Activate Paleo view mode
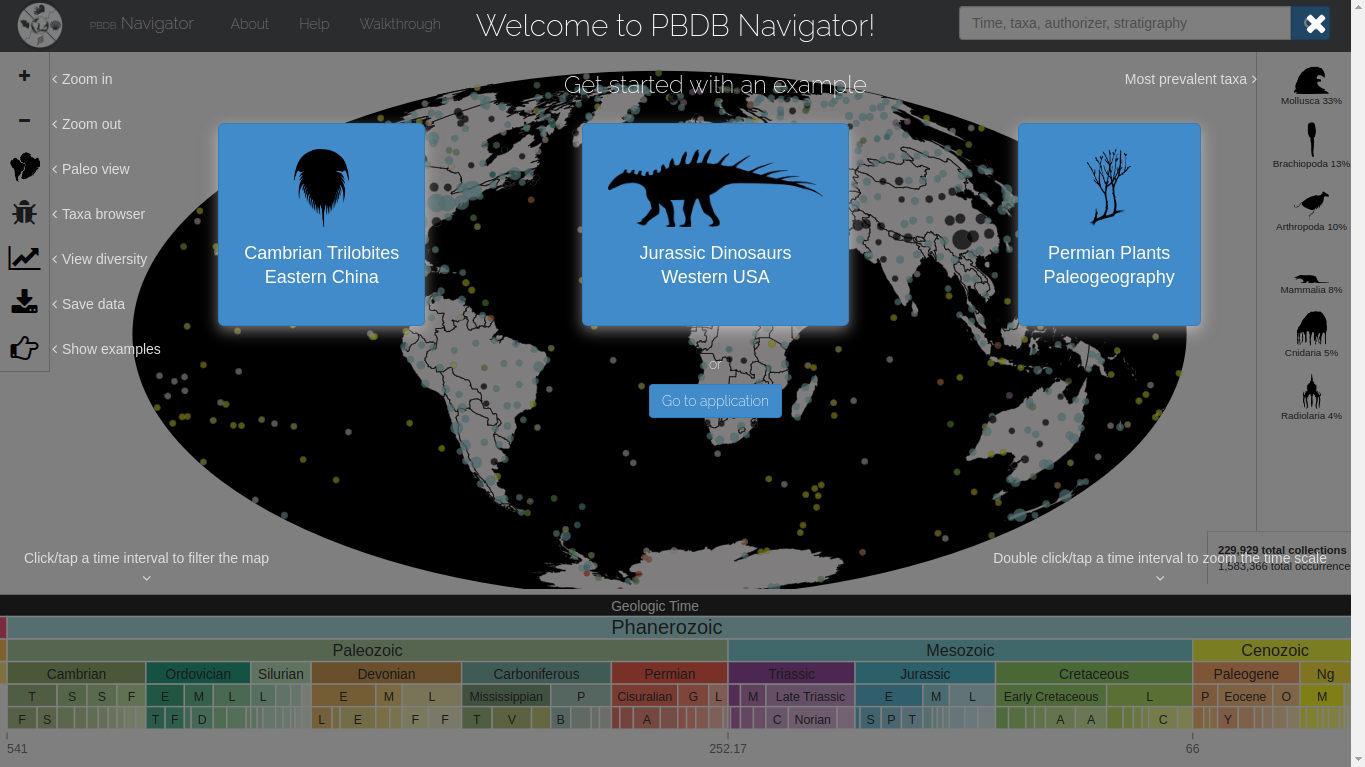Viewport: 1365px width, 767px height. 24,165
